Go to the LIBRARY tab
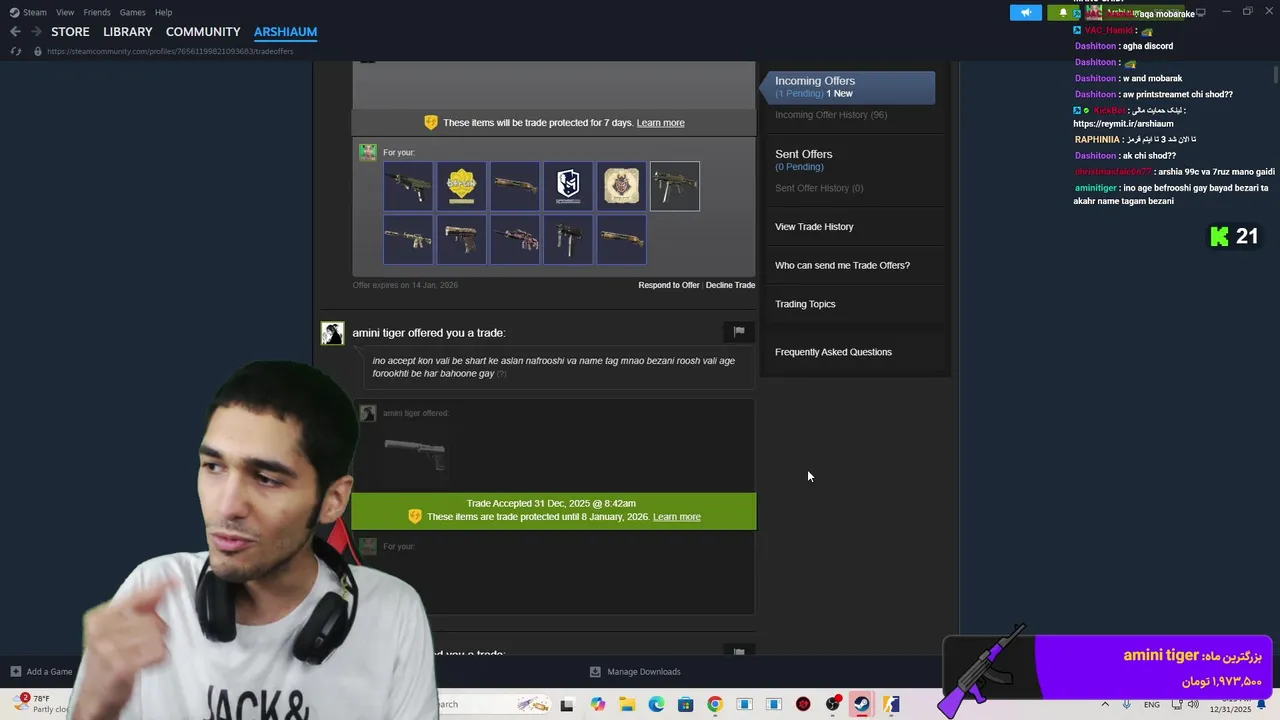The image size is (1280, 720). pyautogui.click(x=128, y=32)
